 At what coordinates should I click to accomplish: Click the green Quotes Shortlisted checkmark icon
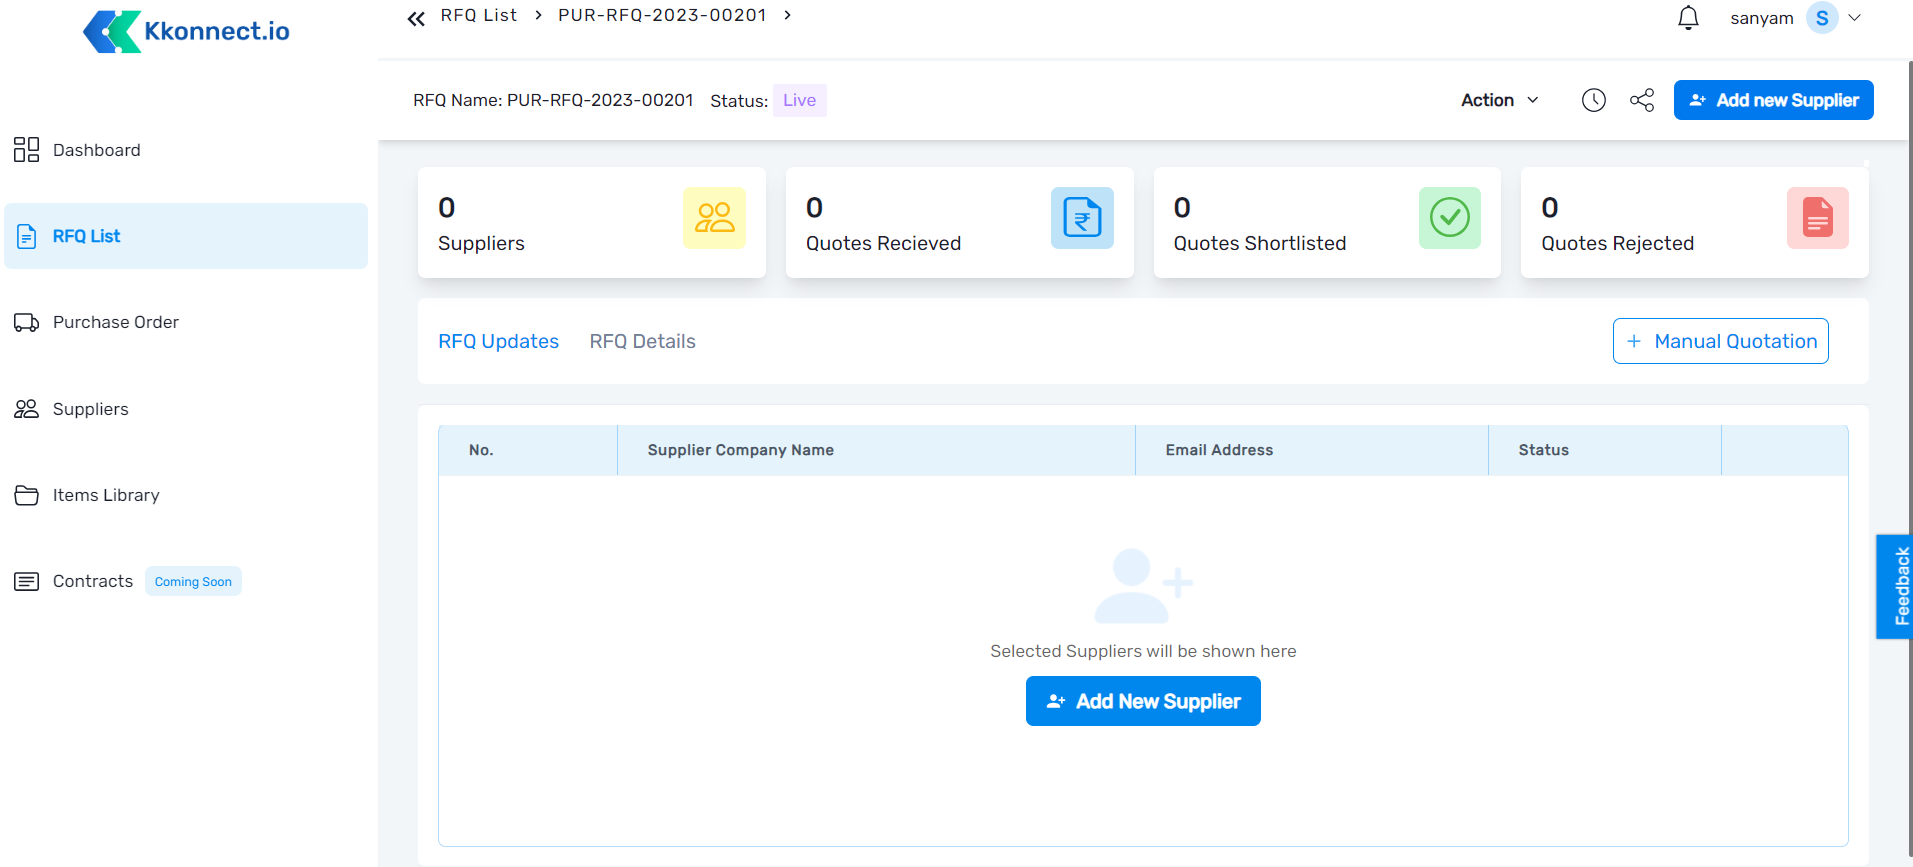pos(1449,218)
